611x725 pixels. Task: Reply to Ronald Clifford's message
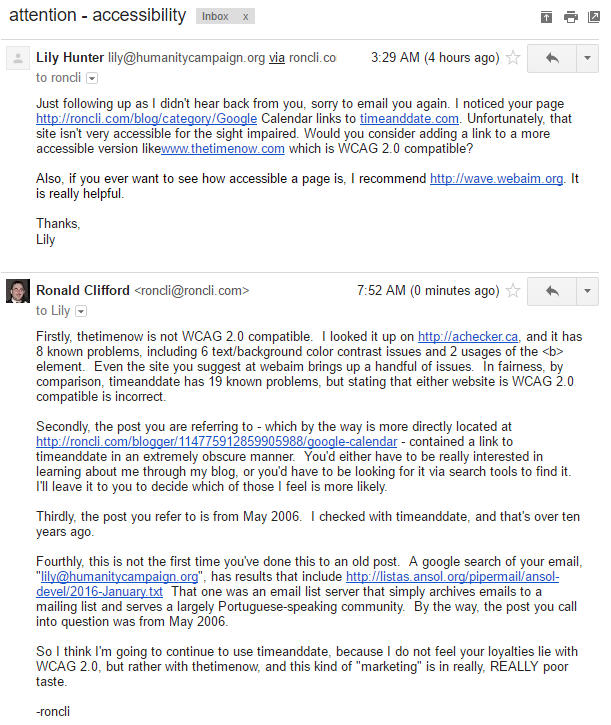tap(552, 291)
